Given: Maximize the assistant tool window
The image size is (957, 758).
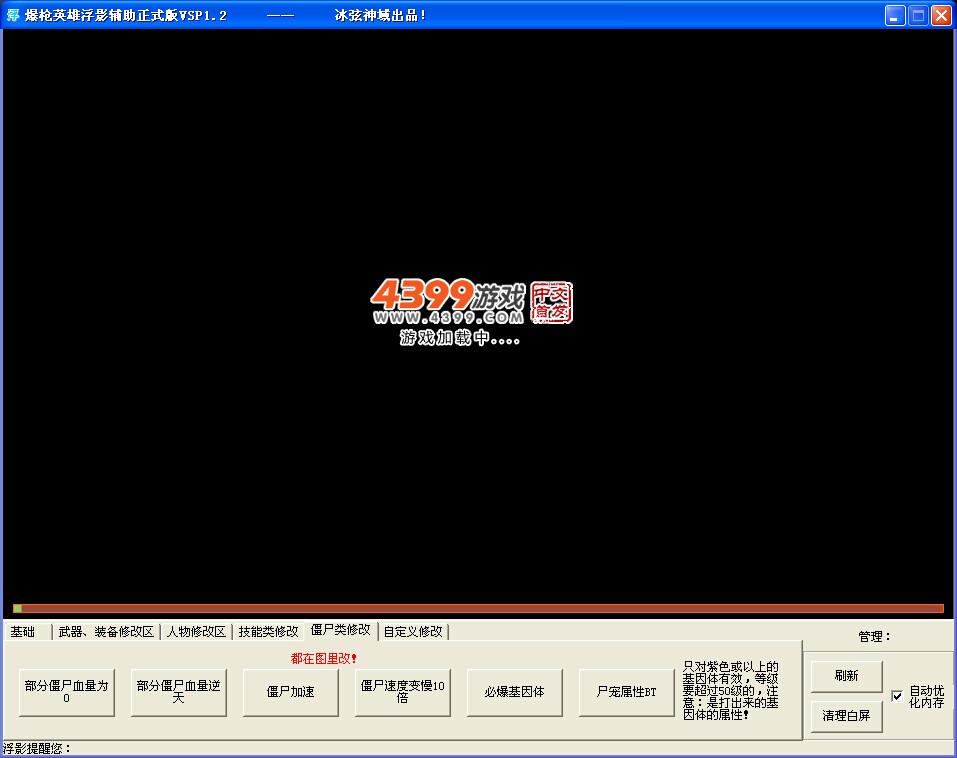Looking at the screenshot, I should click(918, 15).
